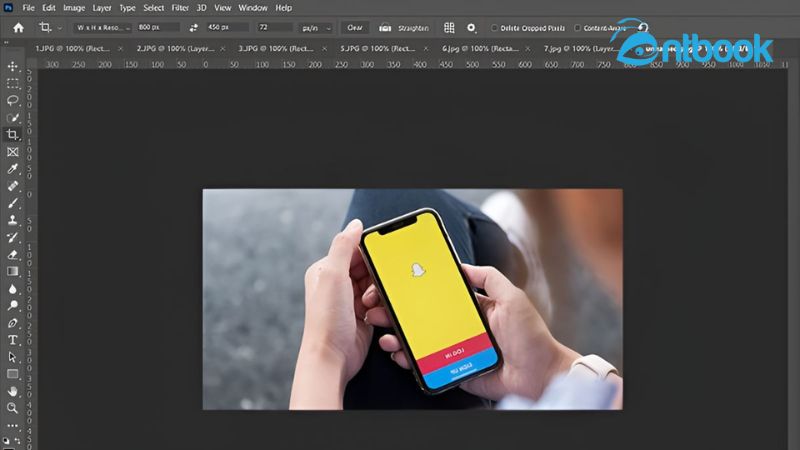Open the File menu

pos(29,8)
